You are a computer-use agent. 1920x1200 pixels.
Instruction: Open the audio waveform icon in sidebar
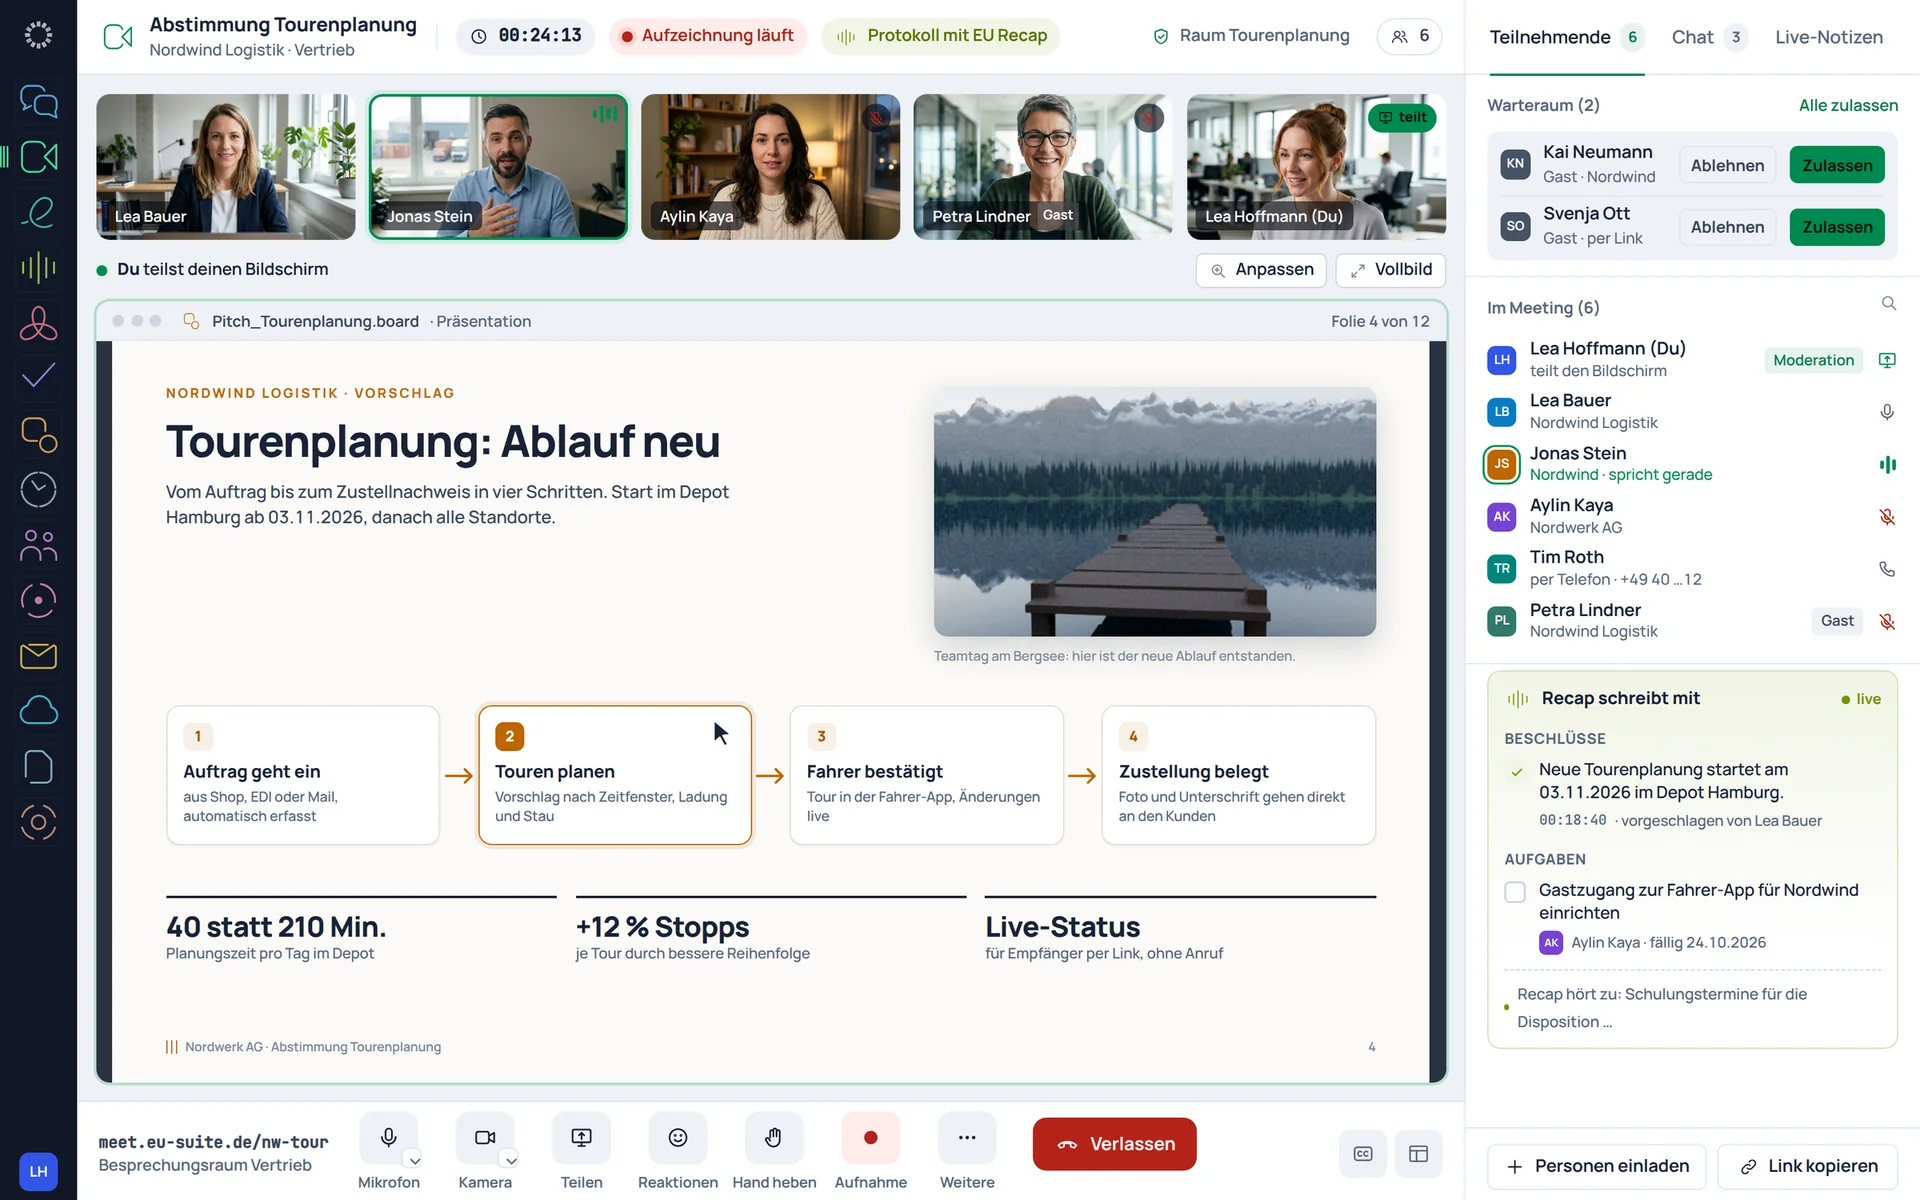click(38, 267)
